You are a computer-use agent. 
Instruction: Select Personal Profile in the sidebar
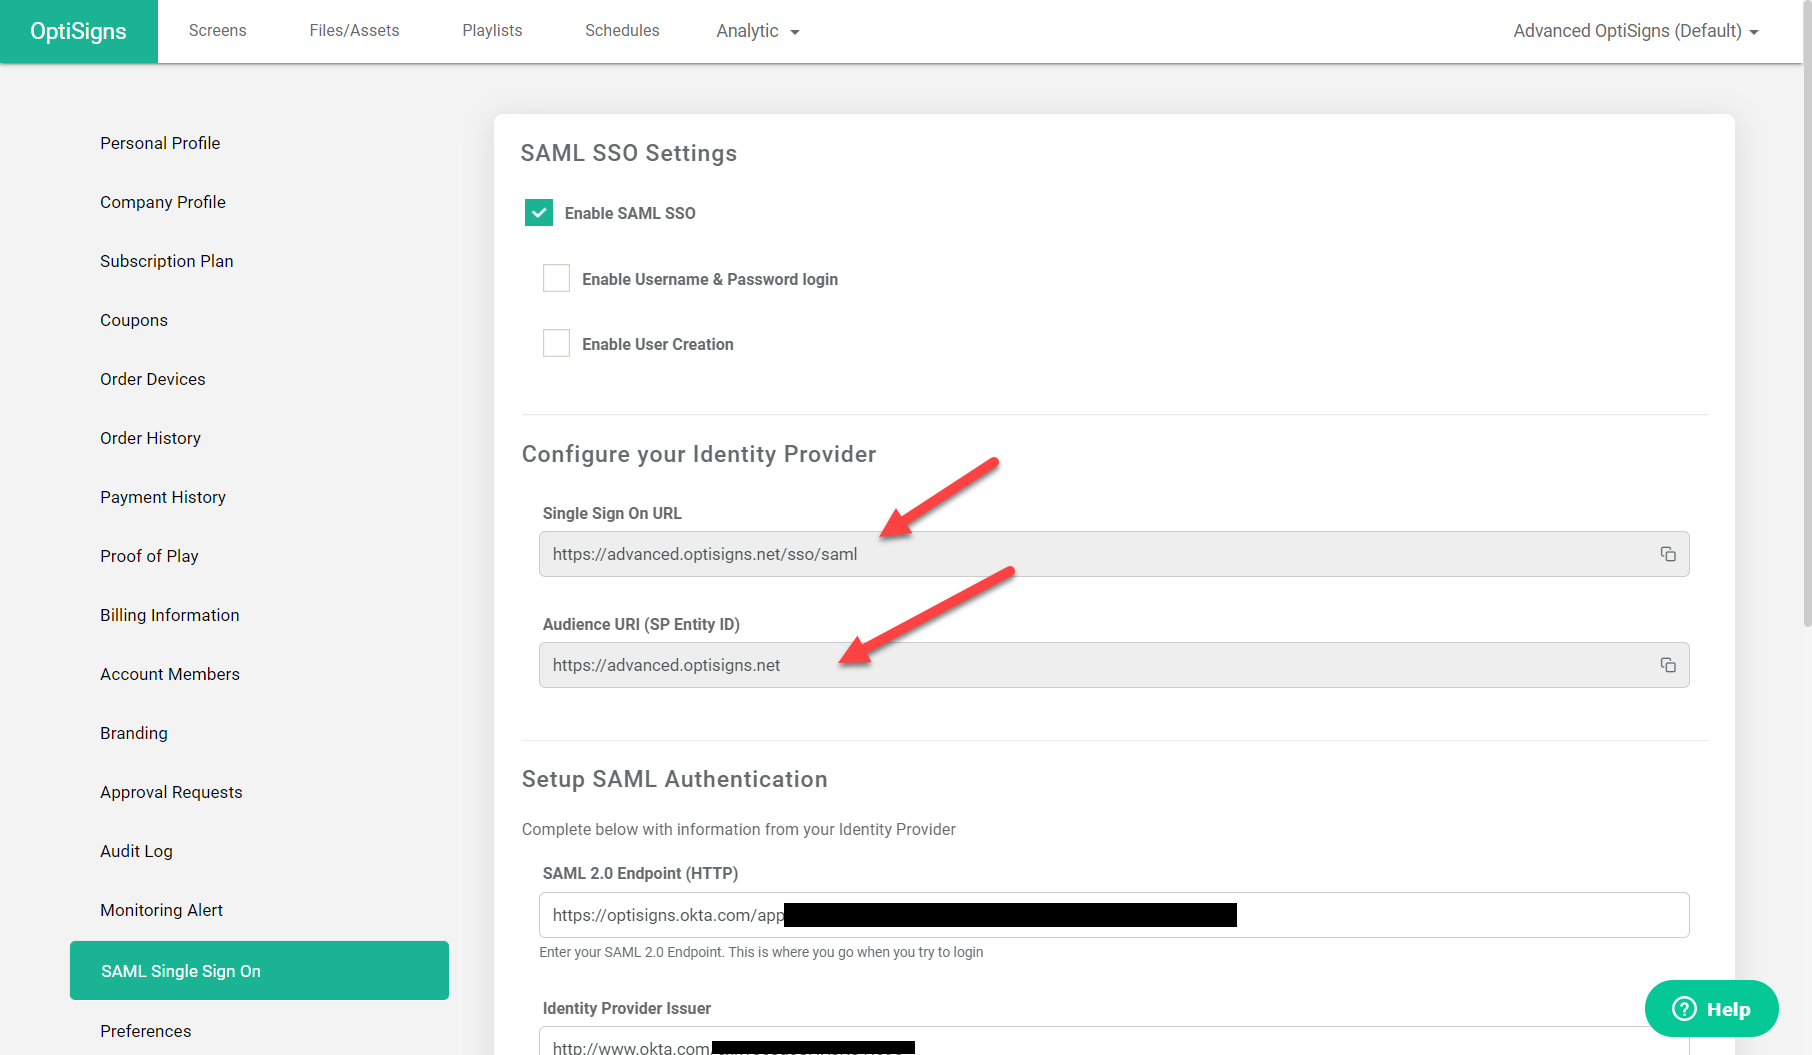point(160,143)
